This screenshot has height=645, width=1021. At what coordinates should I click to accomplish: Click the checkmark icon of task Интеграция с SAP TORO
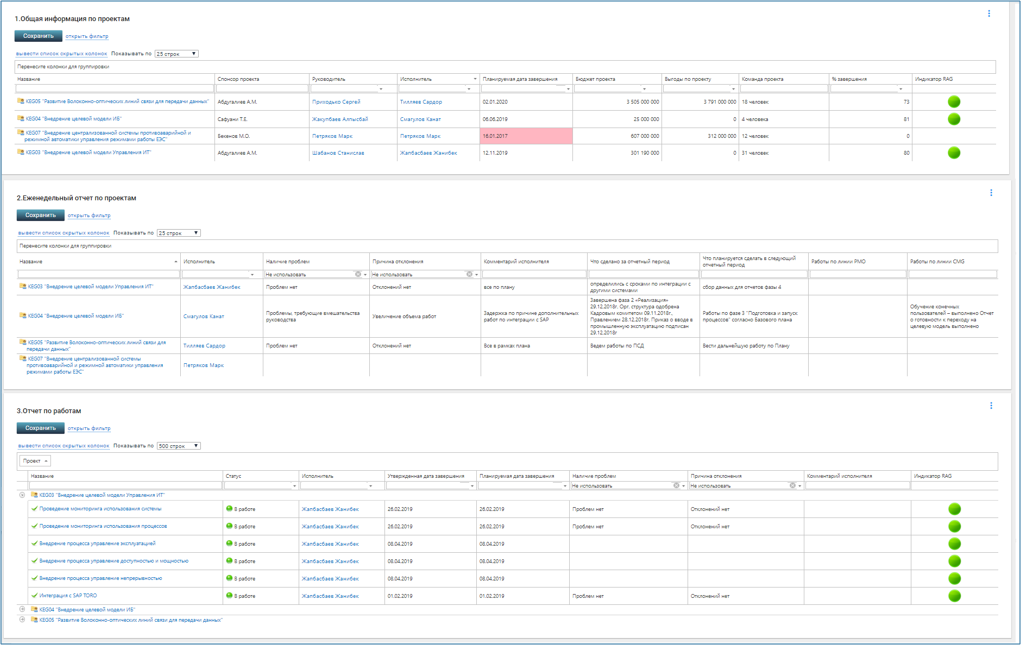35,596
